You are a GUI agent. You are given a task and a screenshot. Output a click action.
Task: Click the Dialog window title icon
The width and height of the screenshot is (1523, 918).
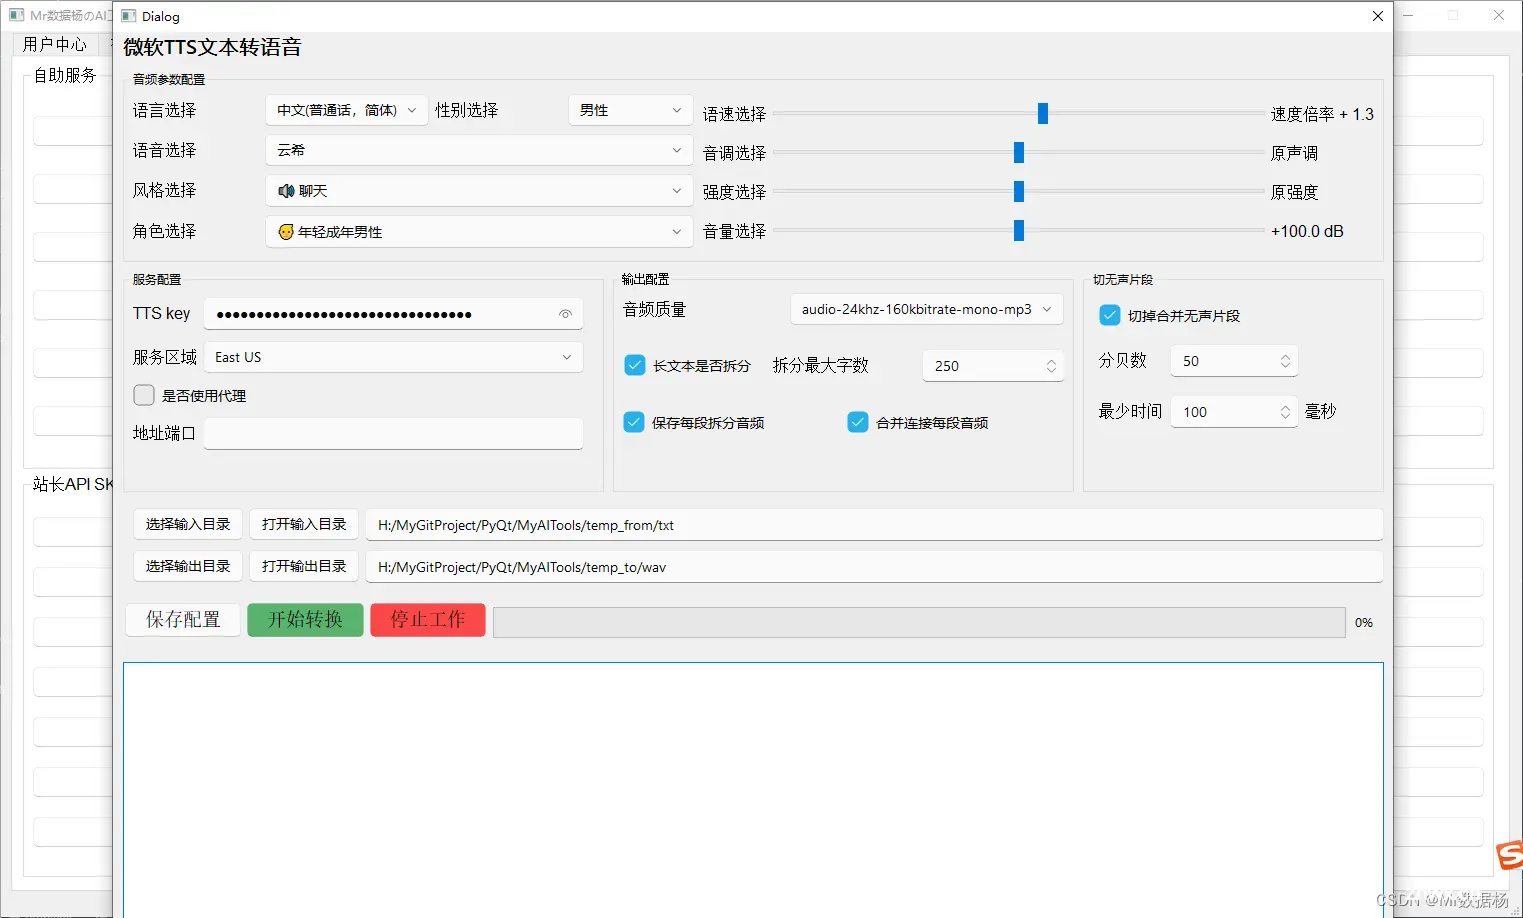coord(129,16)
